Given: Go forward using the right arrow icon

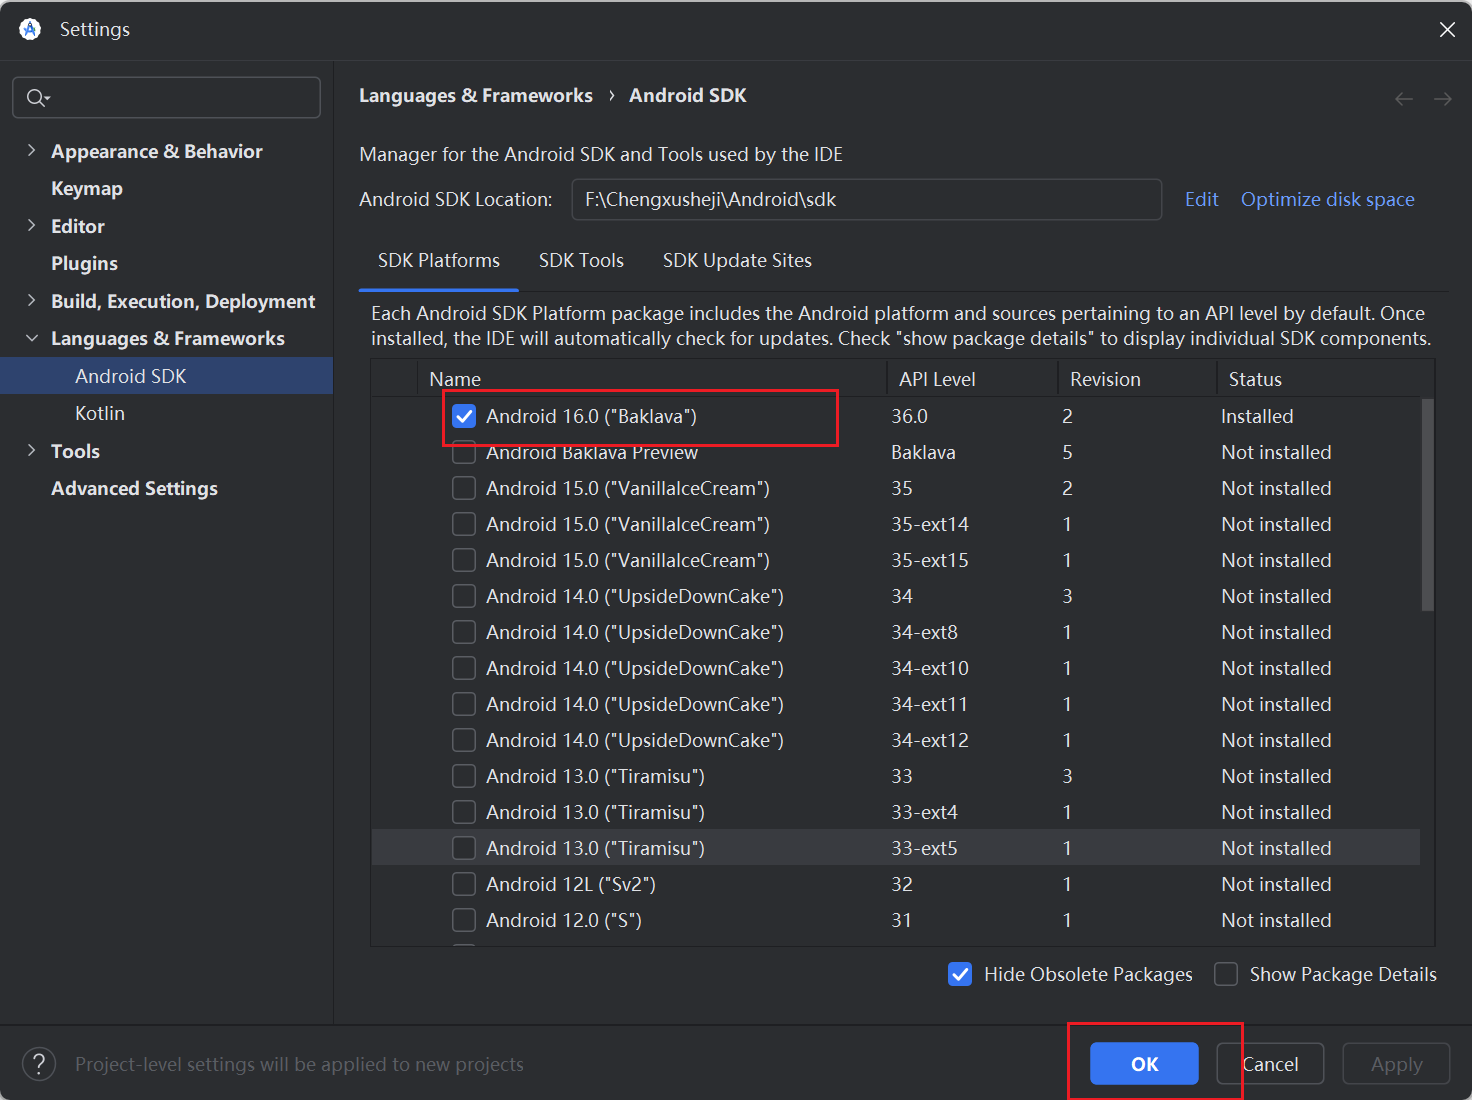Looking at the screenshot, I should pyautogui.click(x=1442, y=98).
